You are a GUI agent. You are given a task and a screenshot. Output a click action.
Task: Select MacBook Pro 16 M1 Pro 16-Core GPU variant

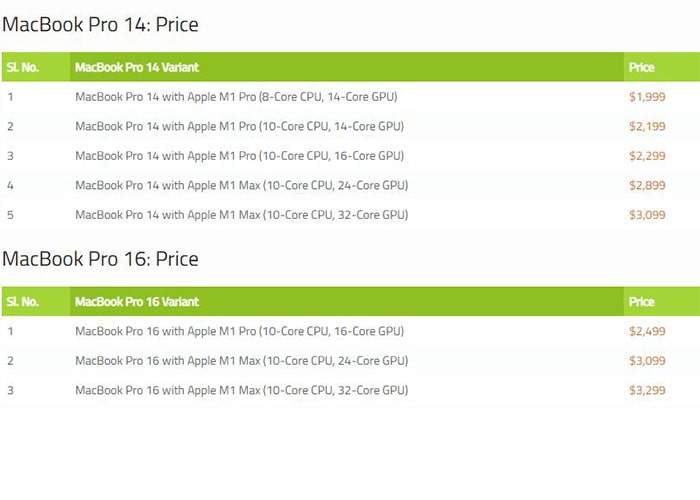[239, 331]
